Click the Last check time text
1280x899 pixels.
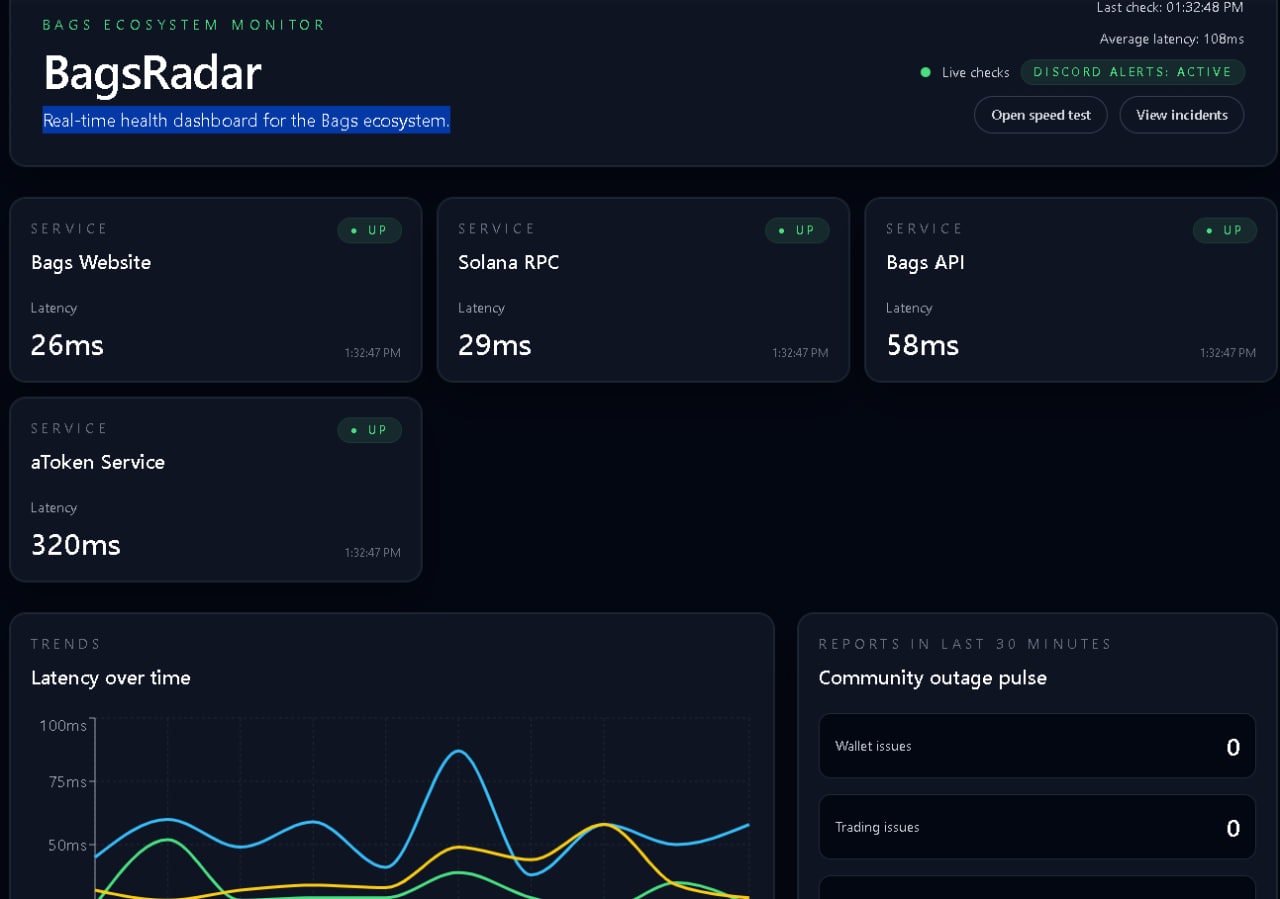1170,8
